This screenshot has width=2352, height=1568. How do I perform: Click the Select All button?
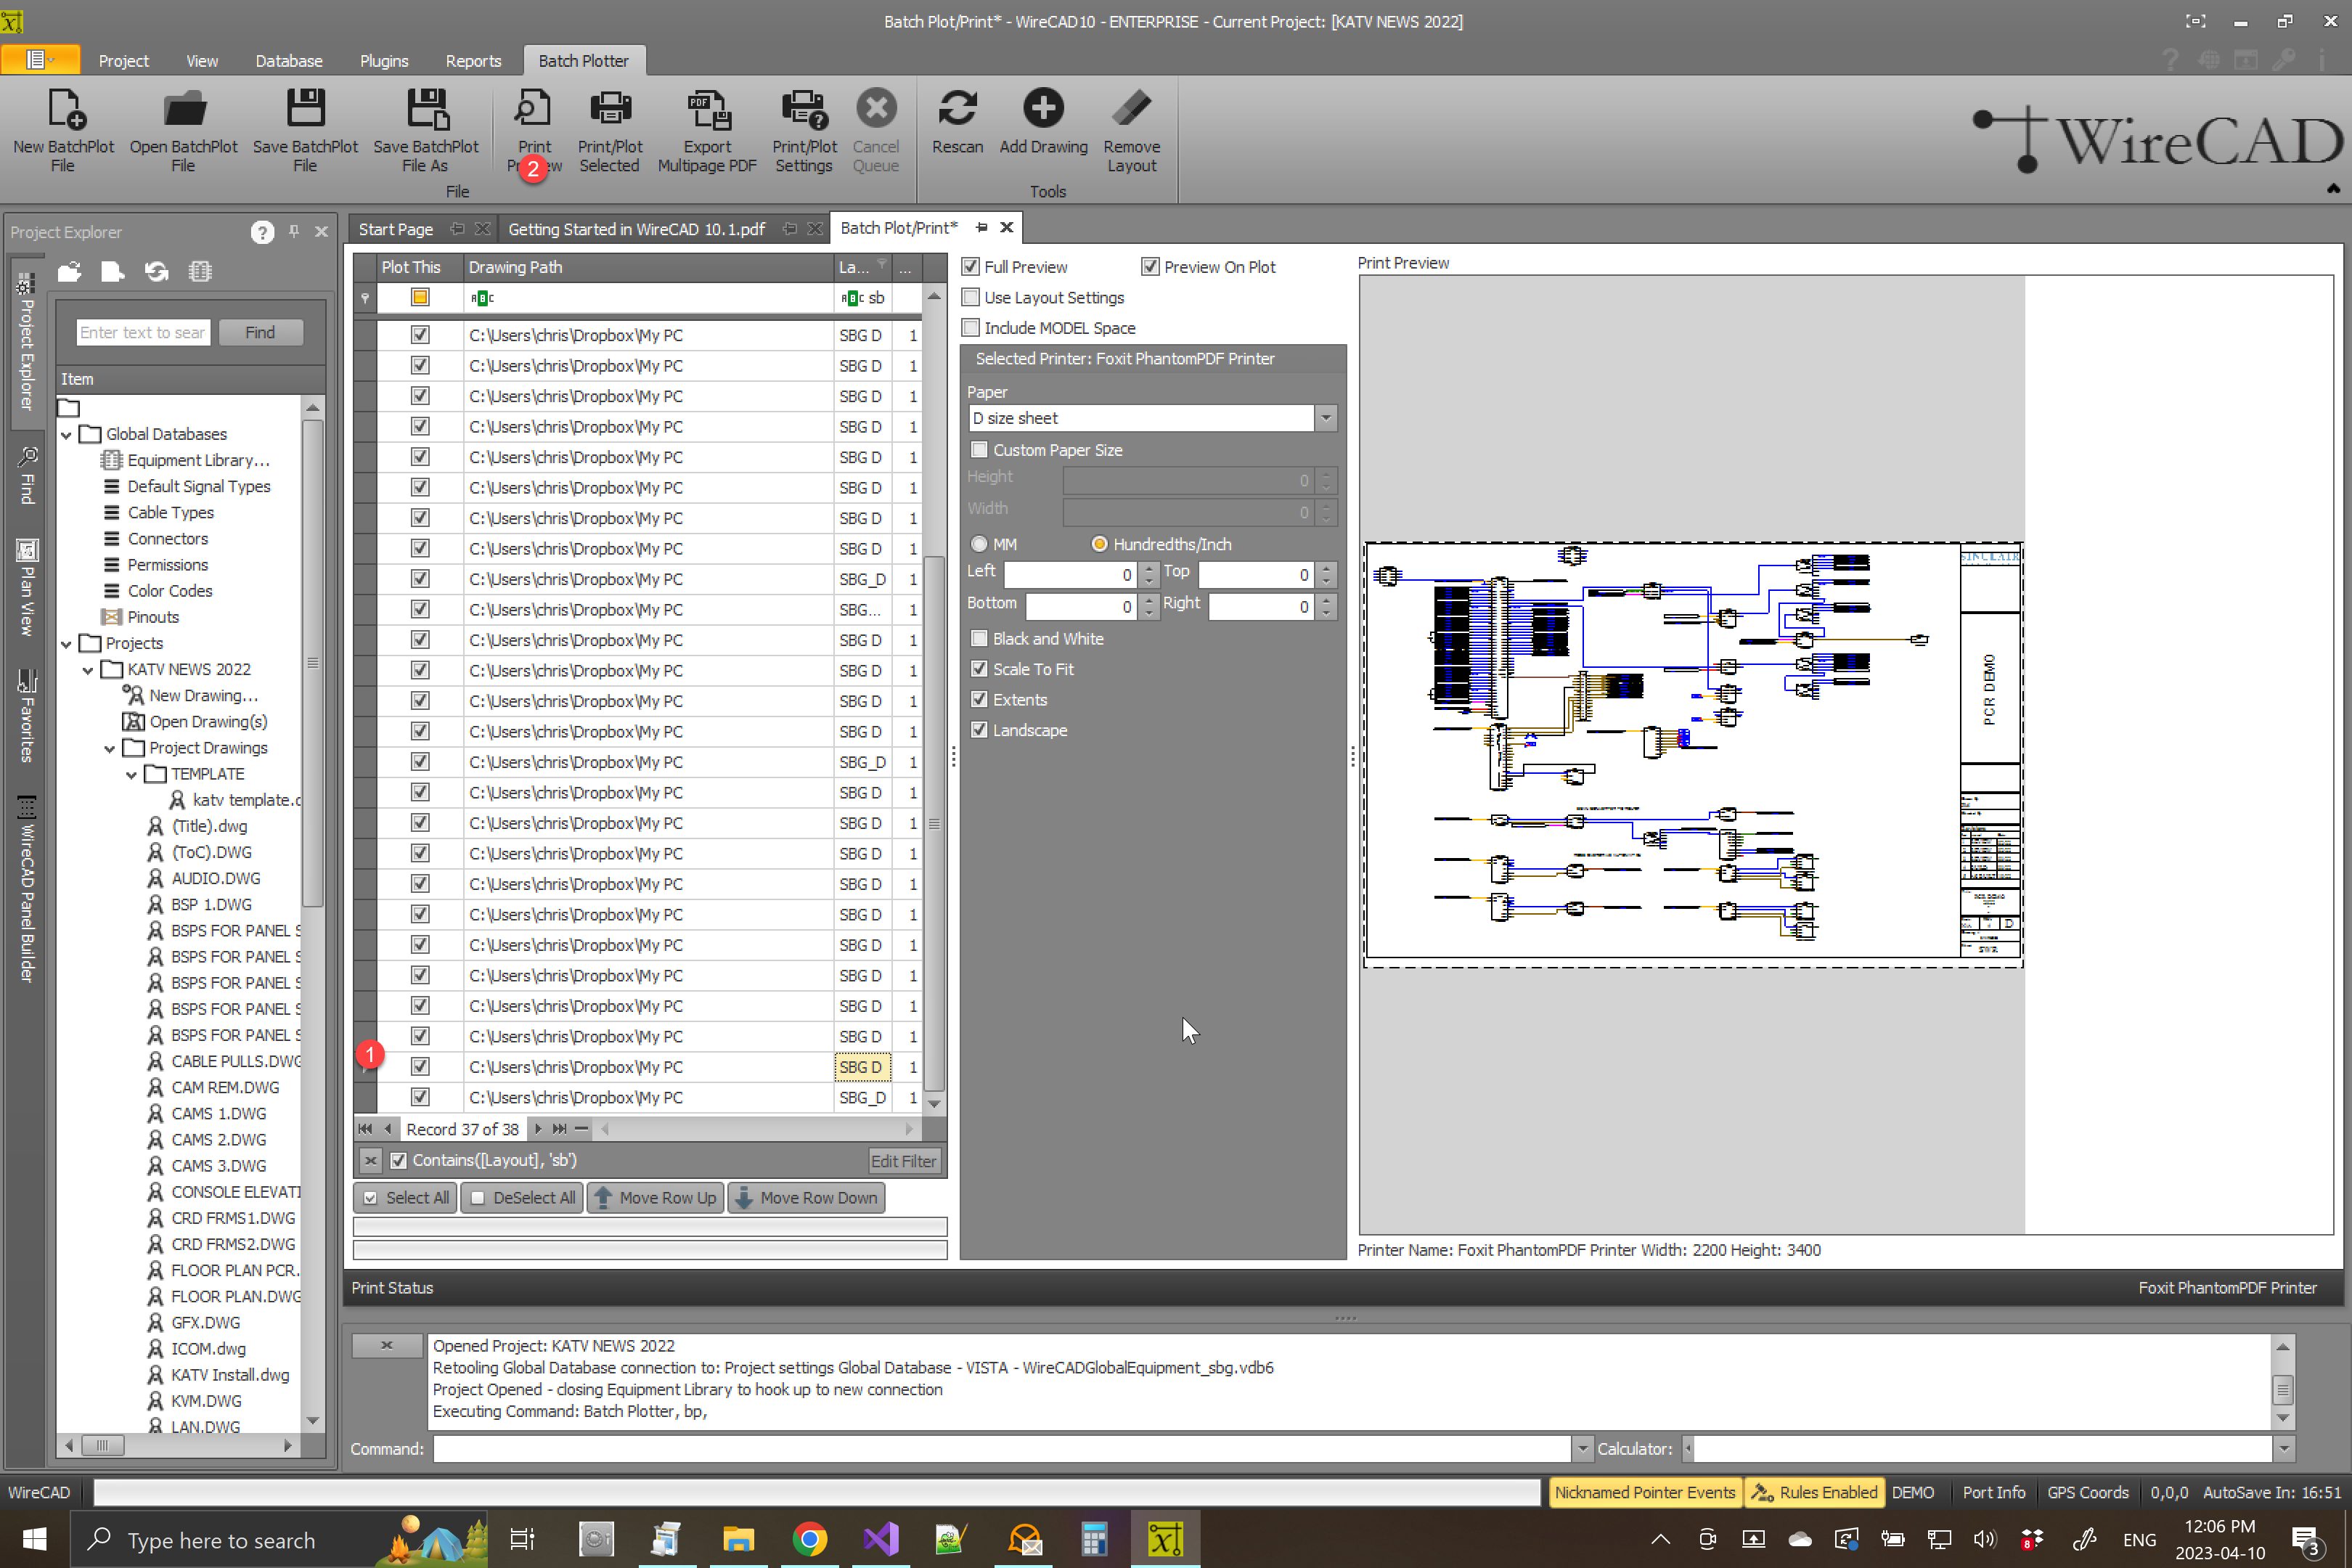(x=405, y=1198)
